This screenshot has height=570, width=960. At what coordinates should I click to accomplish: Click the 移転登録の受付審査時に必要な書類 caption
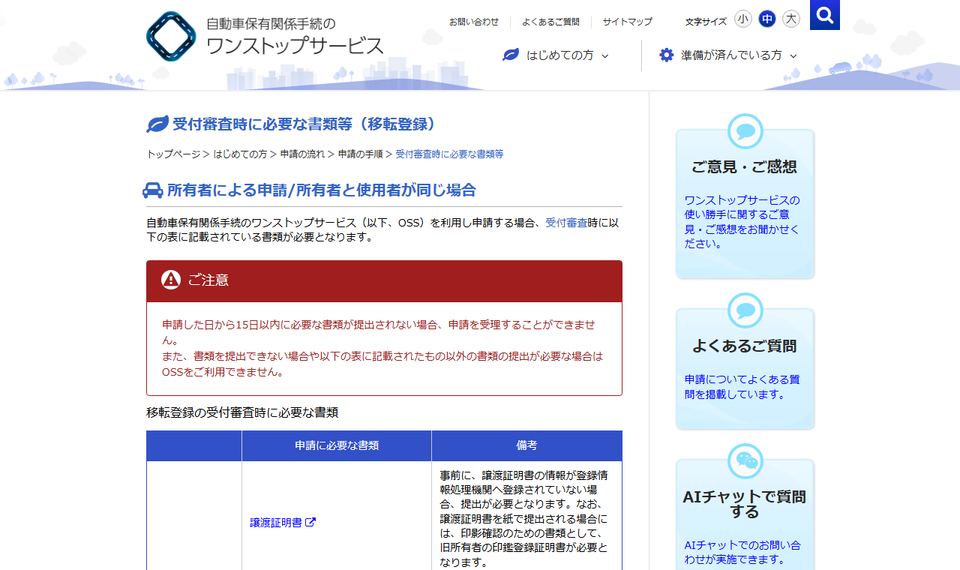(x=242, y=413)
